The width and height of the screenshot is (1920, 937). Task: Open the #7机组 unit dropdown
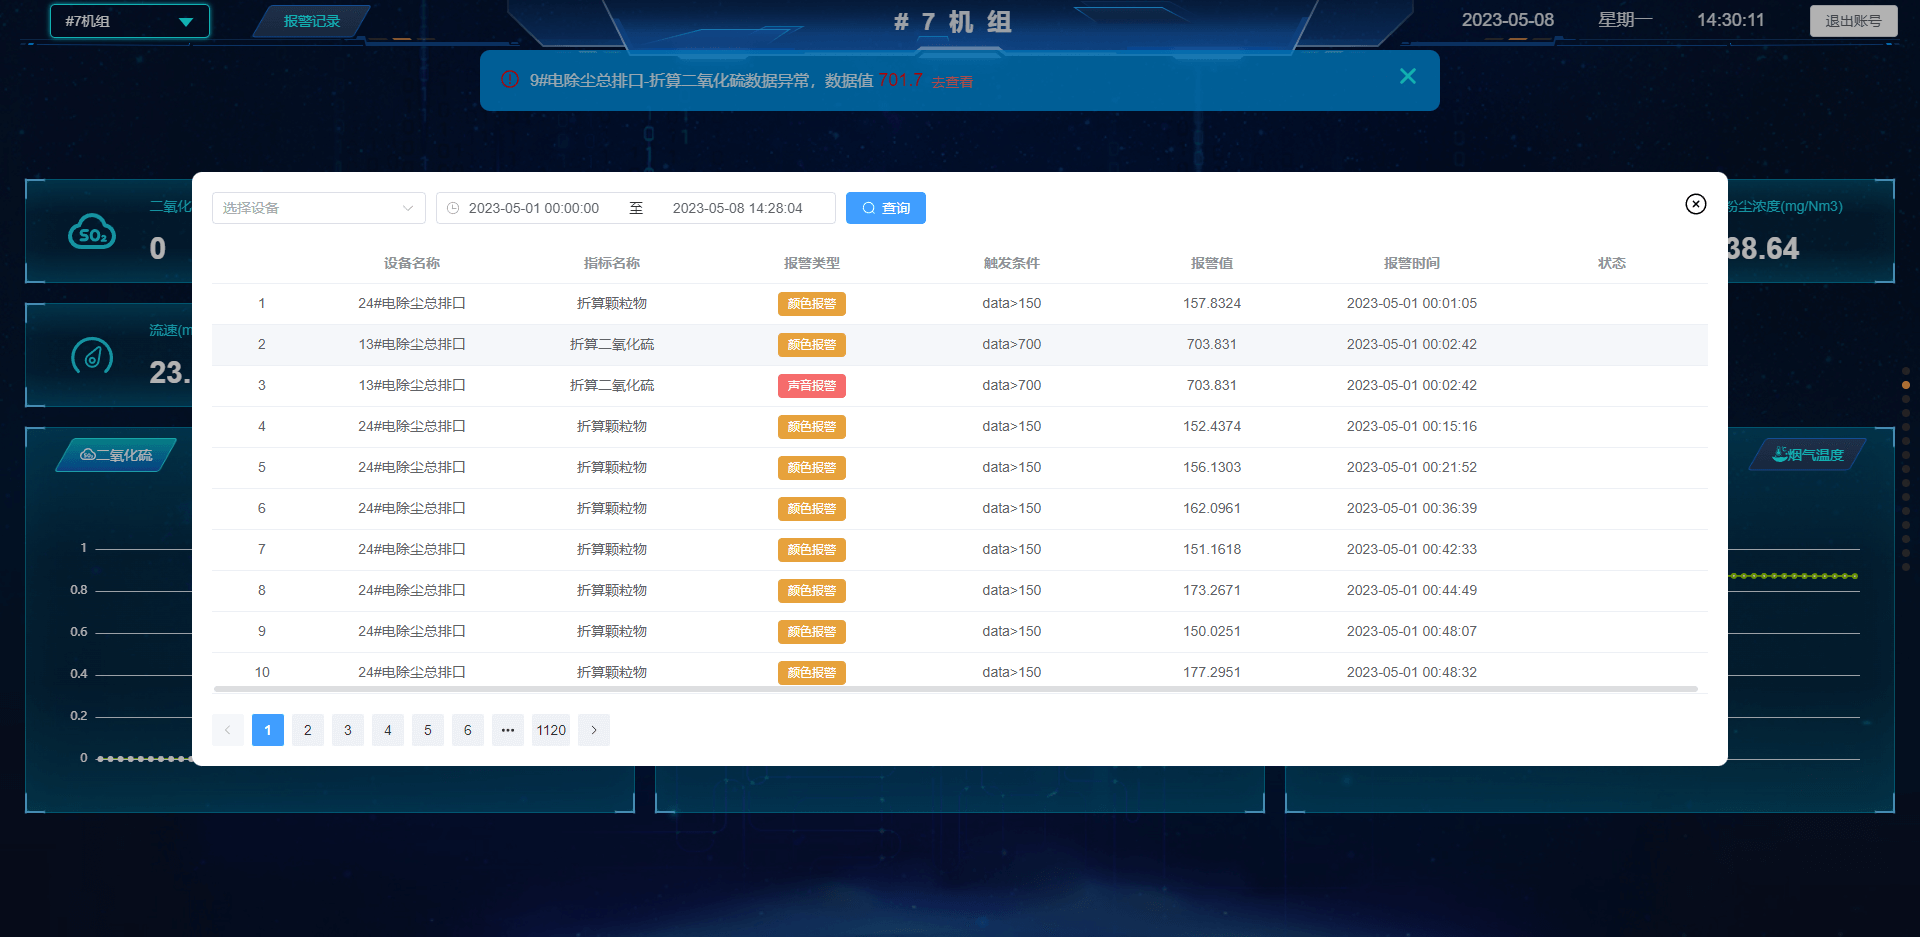[x=130, y=21]
